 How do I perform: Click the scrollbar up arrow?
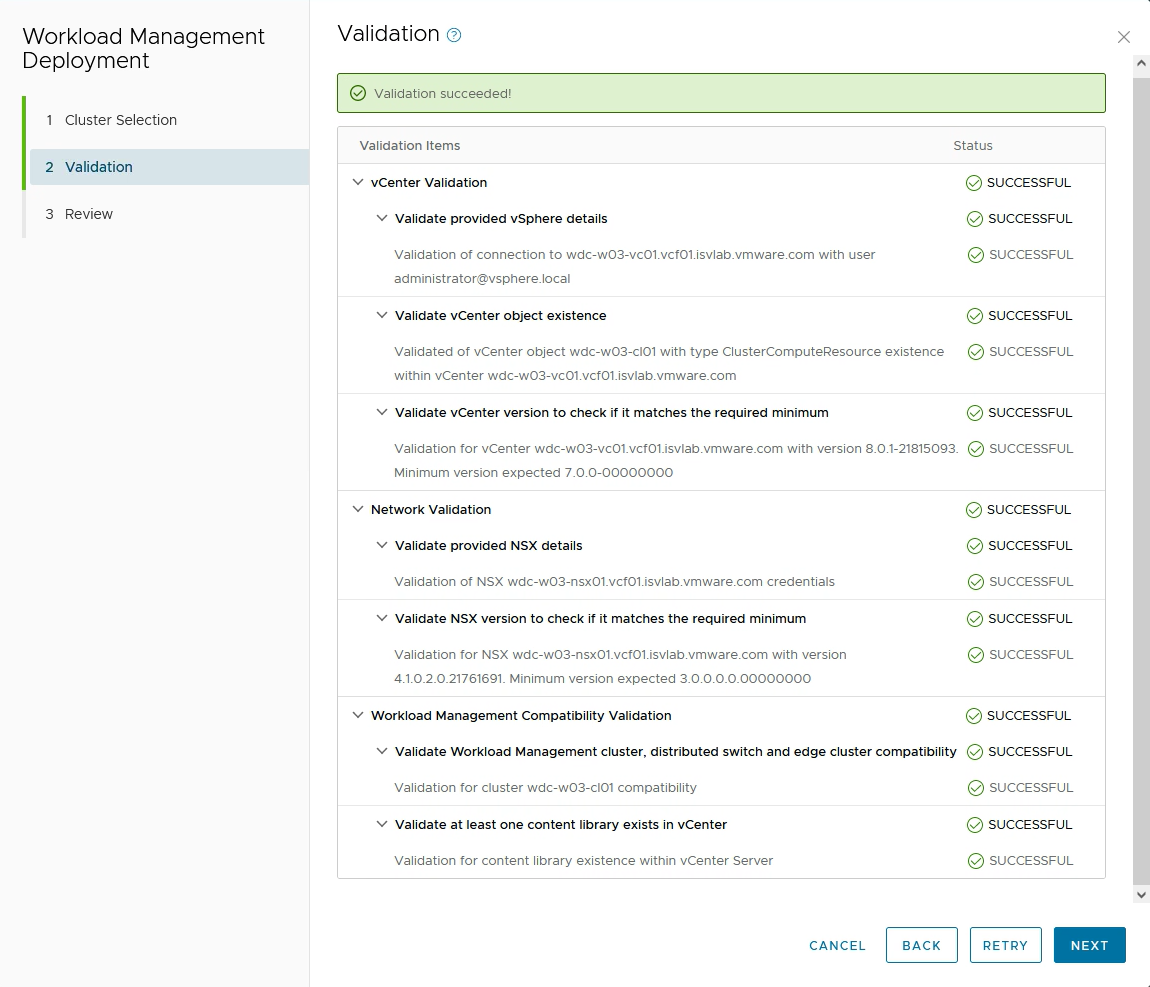click(x=1140, y=63)
